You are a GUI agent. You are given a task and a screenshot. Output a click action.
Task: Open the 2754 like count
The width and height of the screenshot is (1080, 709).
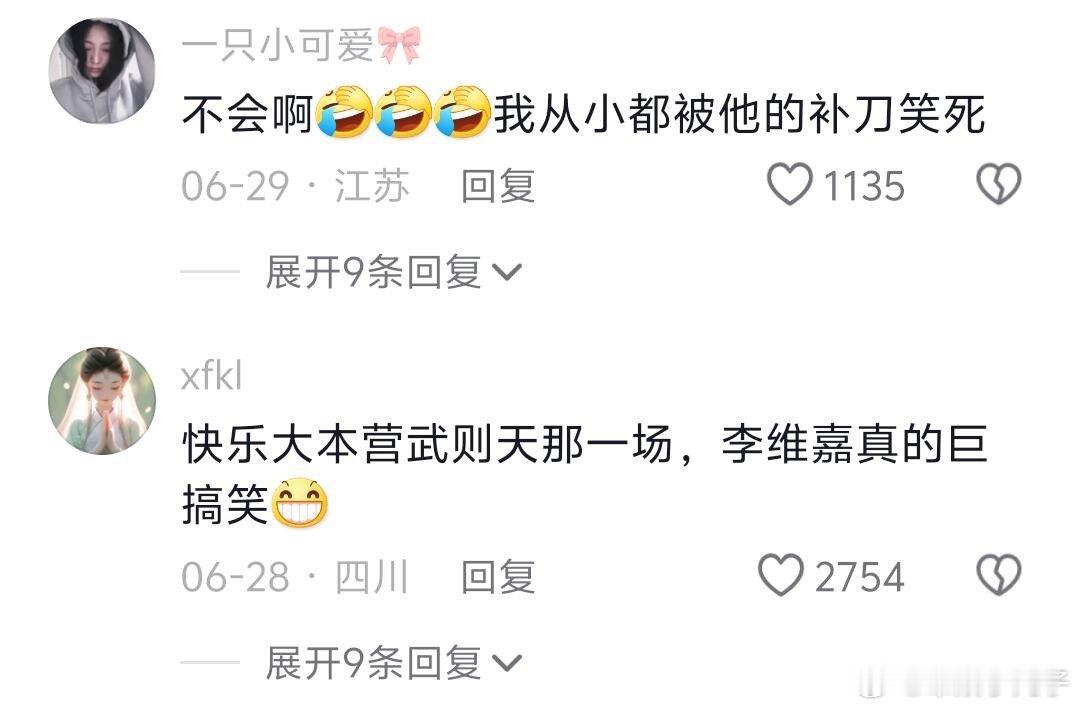point(859,577)
